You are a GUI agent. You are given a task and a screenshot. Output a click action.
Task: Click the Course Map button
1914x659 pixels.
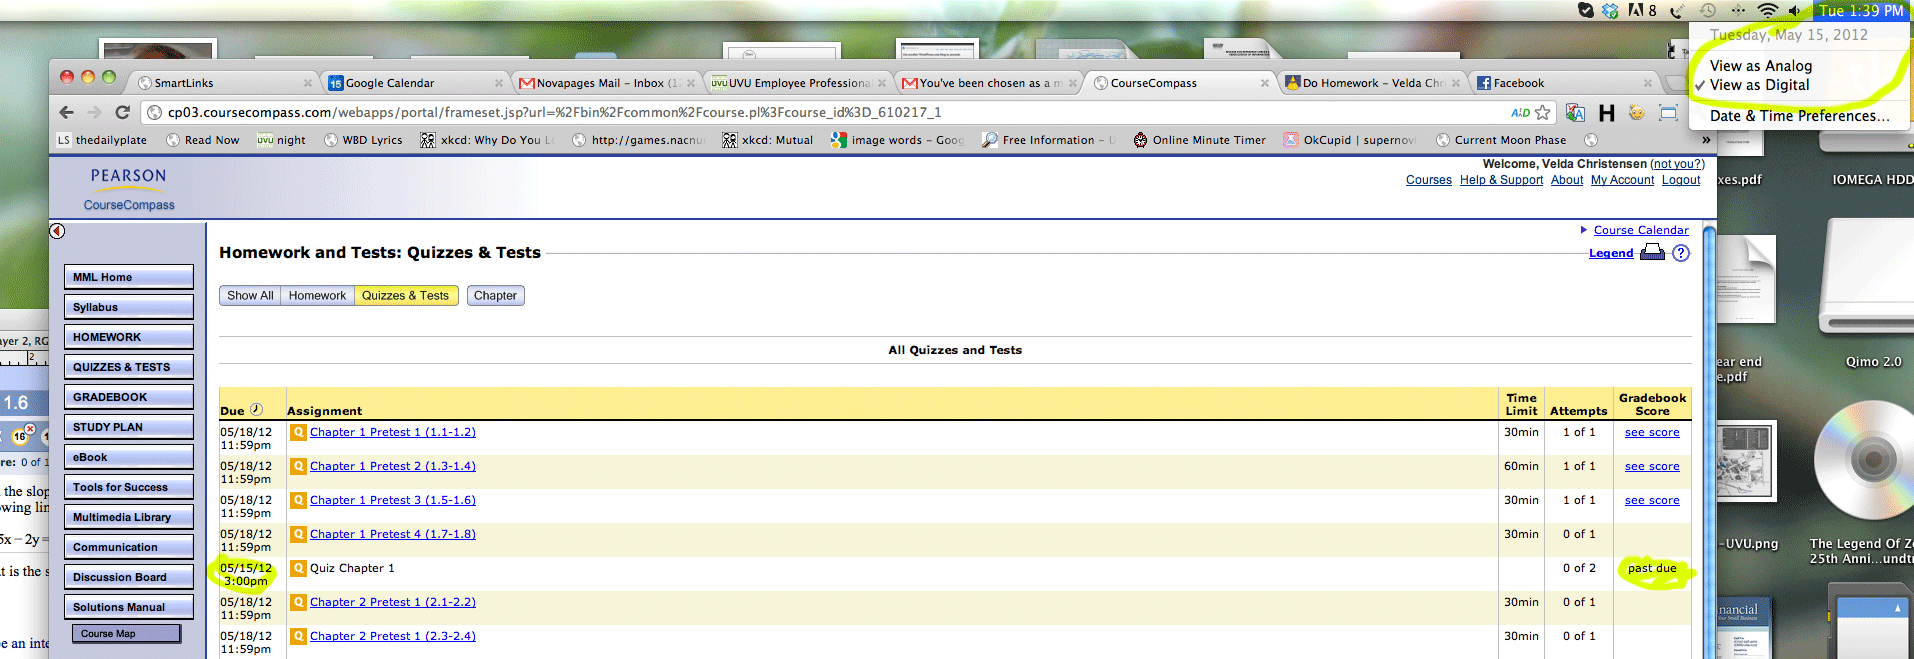tap(126, 634)
